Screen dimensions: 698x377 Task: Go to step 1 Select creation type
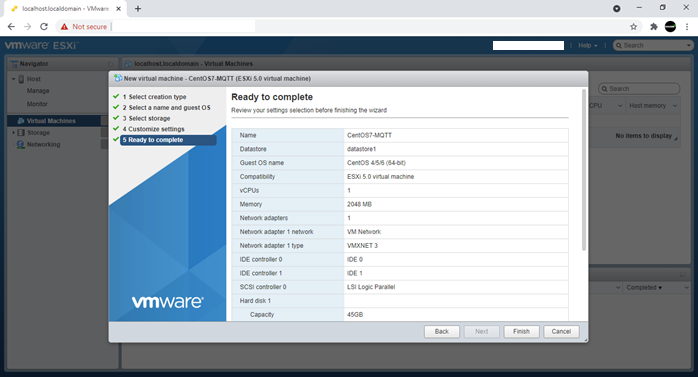point(154,97)
